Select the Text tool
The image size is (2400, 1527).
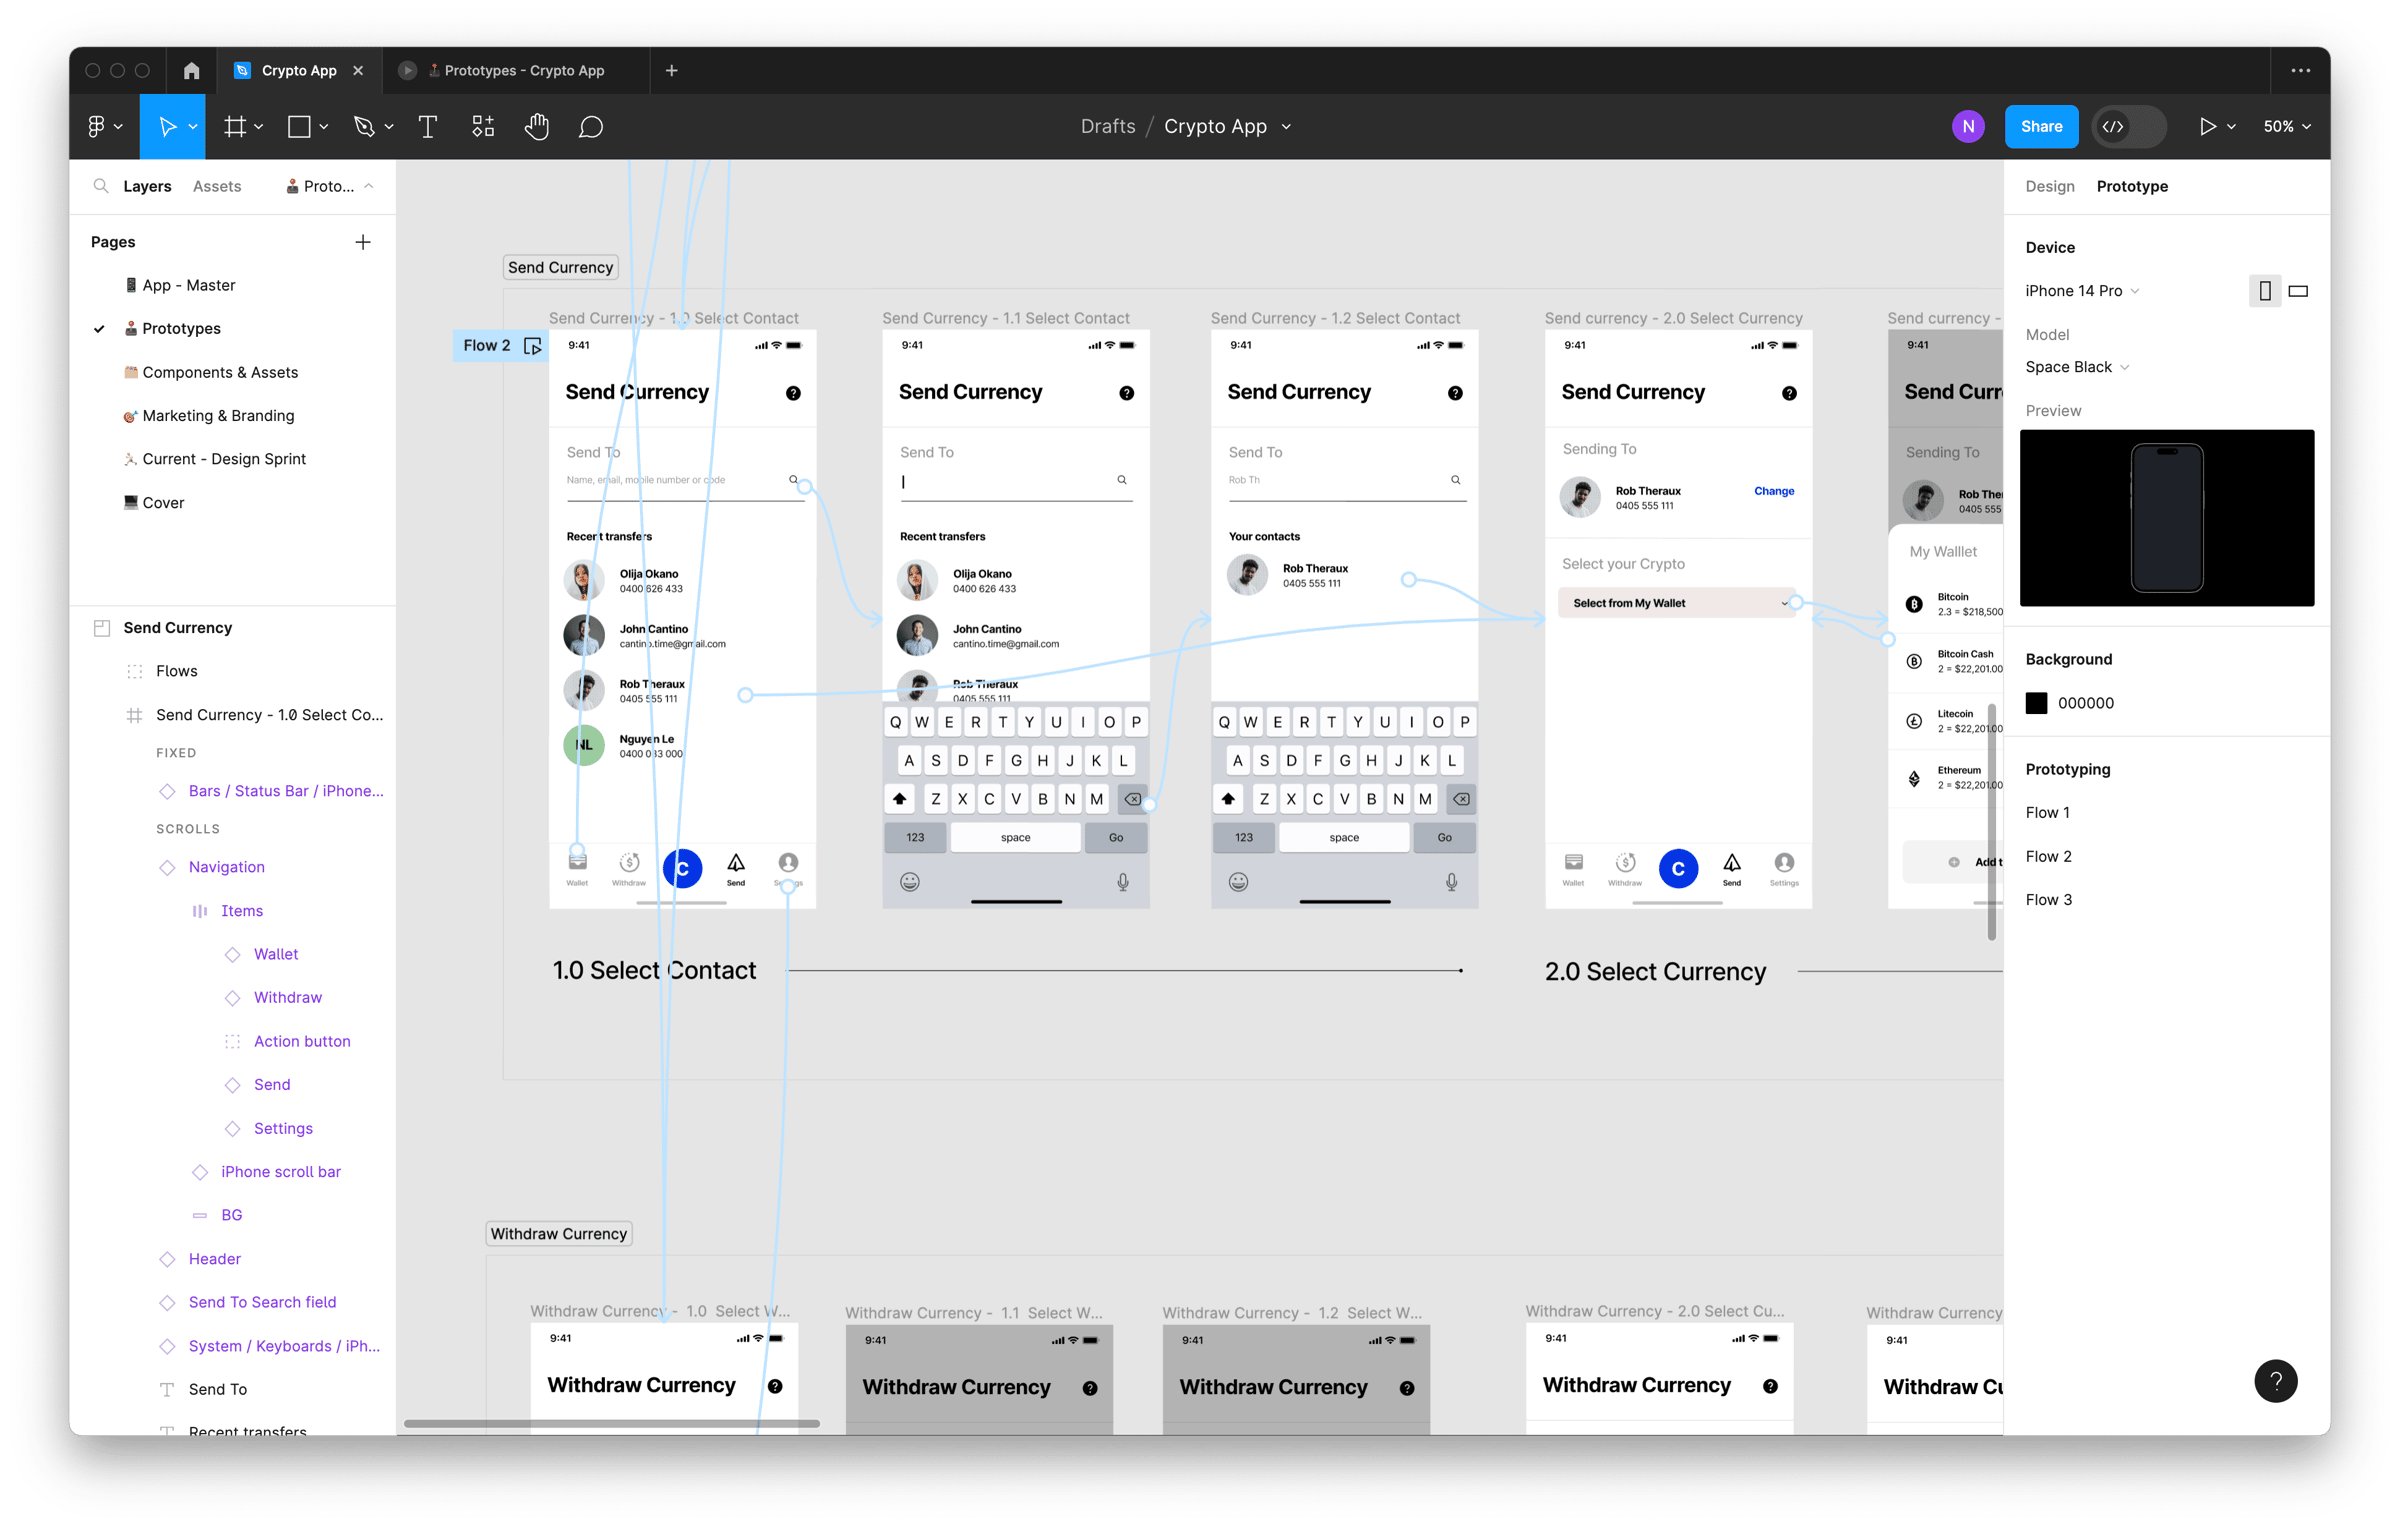pos(428,126)
